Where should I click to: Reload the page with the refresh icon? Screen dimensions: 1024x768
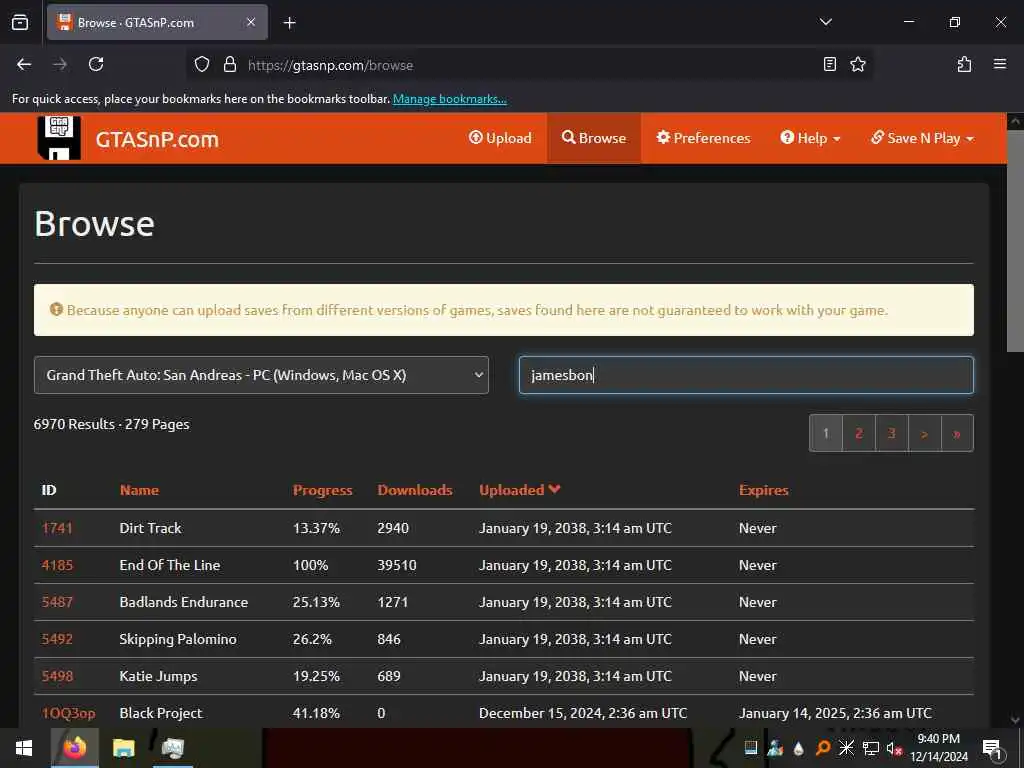(x=96, y=65)
